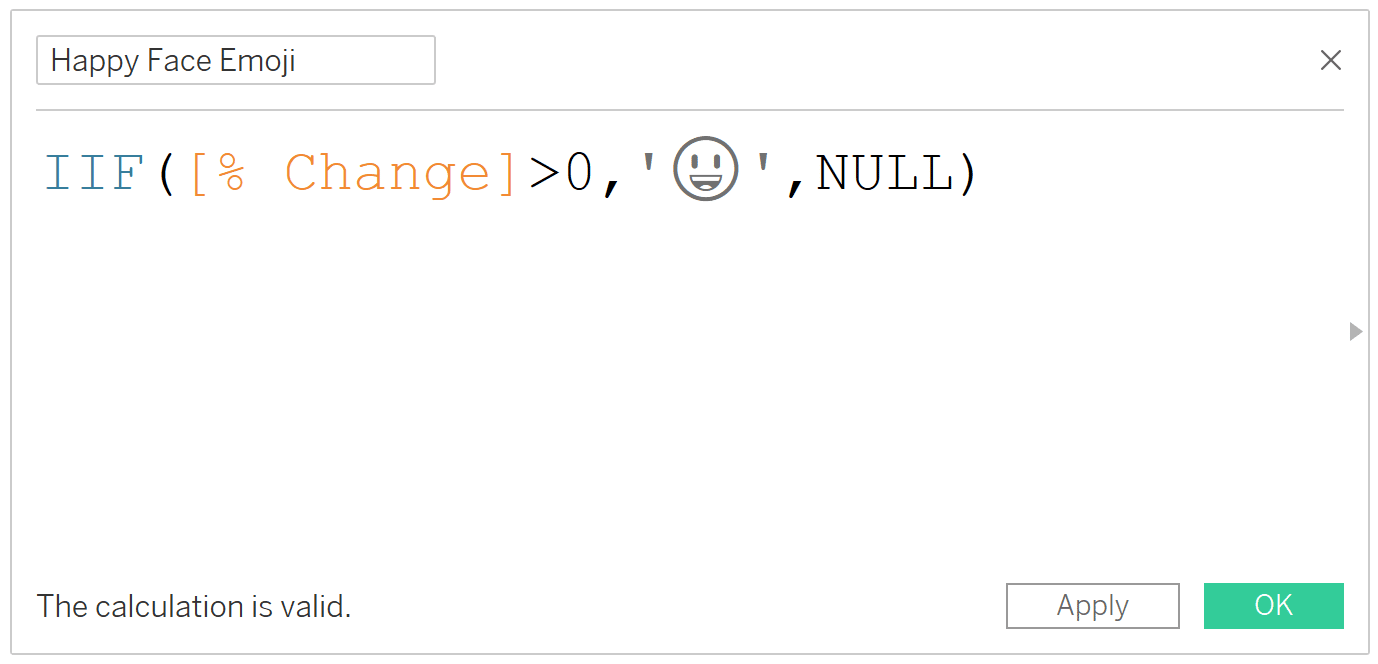
Task: Click the percent sign in the field name
Action: click(231, 174)
